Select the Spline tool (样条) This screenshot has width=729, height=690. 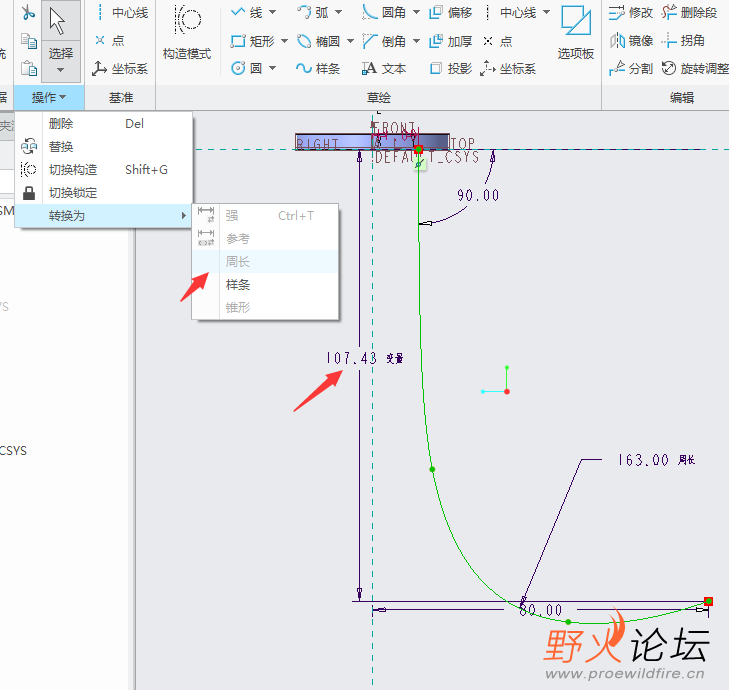(x=318, y=68)
